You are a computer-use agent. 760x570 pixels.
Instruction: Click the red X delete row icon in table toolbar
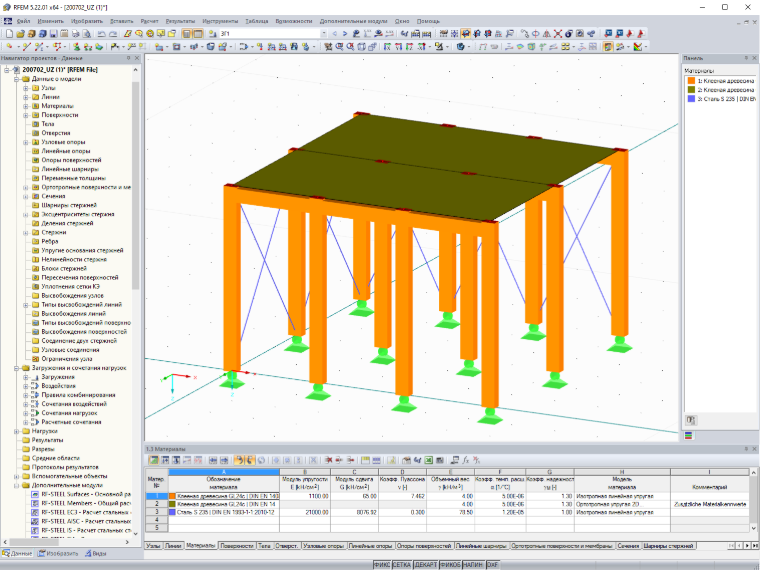[328, 460]
